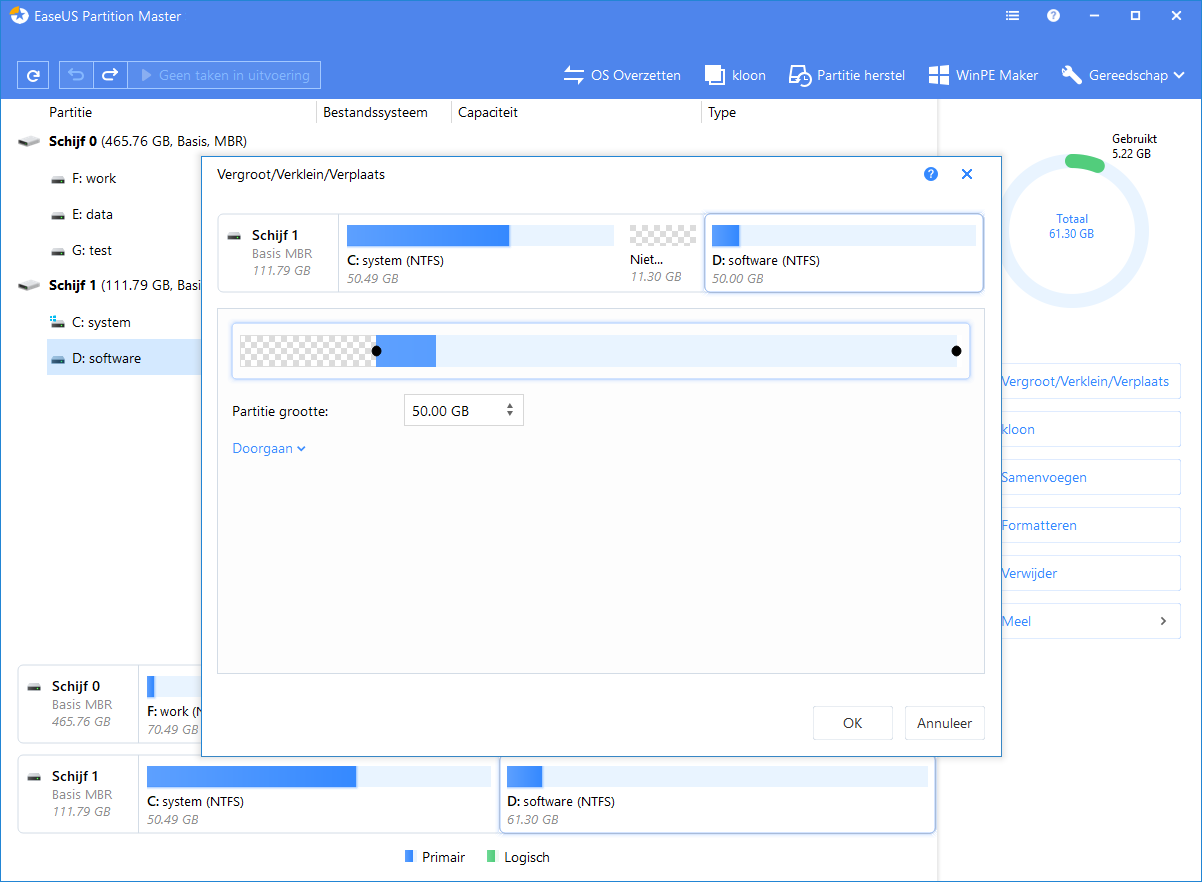Image resolution: width=1202 pixels, height=882 pixels.
Task: Expand the Gereedschap dropdown
Action: [1123, 75]
